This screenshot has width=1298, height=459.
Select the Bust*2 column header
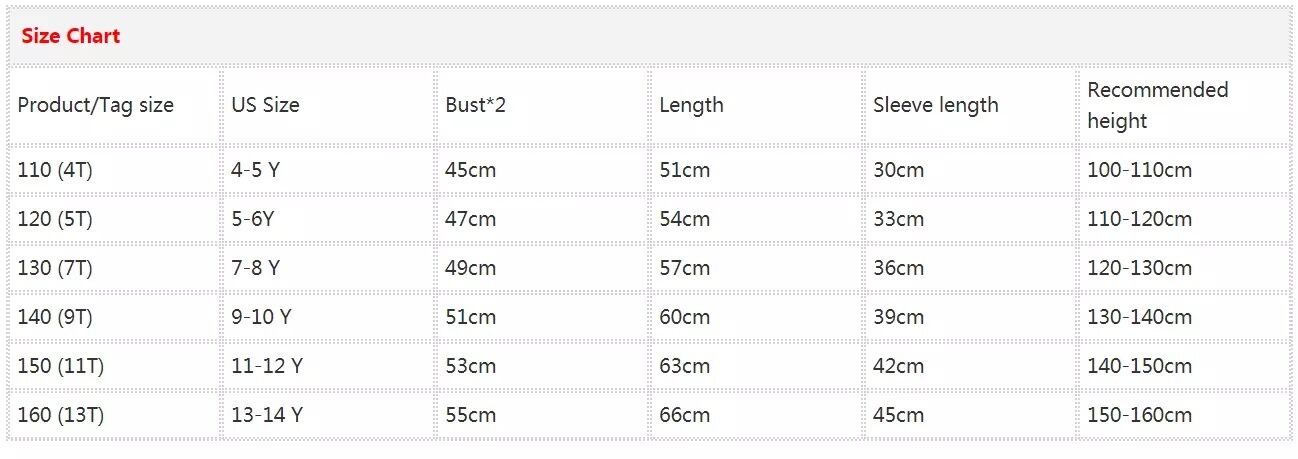476,105
